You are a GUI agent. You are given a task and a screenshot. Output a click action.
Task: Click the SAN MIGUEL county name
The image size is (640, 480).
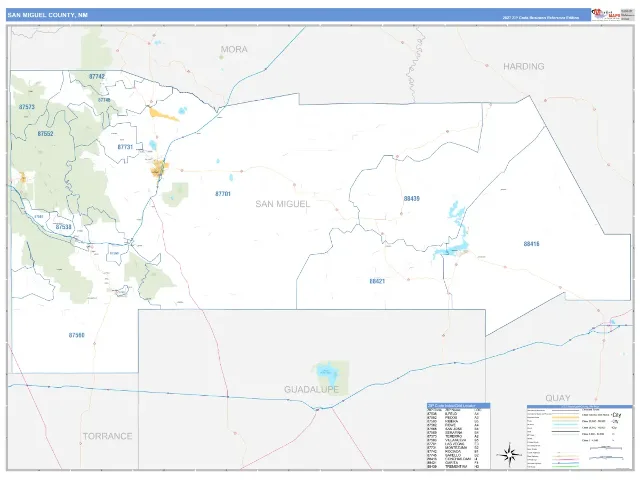(x=283, y=204)
